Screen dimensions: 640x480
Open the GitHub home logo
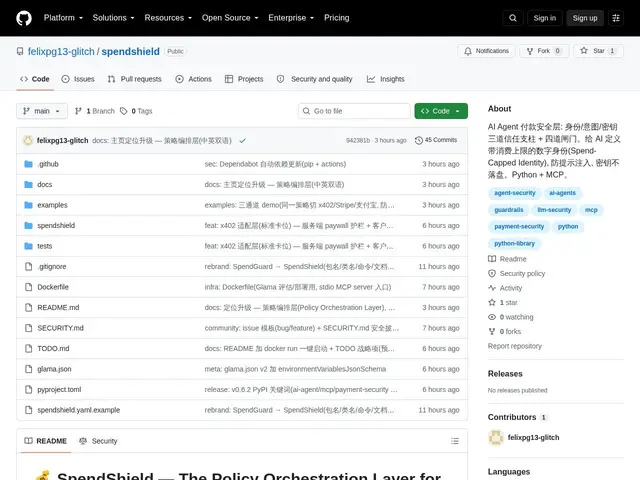coord(24,18)
